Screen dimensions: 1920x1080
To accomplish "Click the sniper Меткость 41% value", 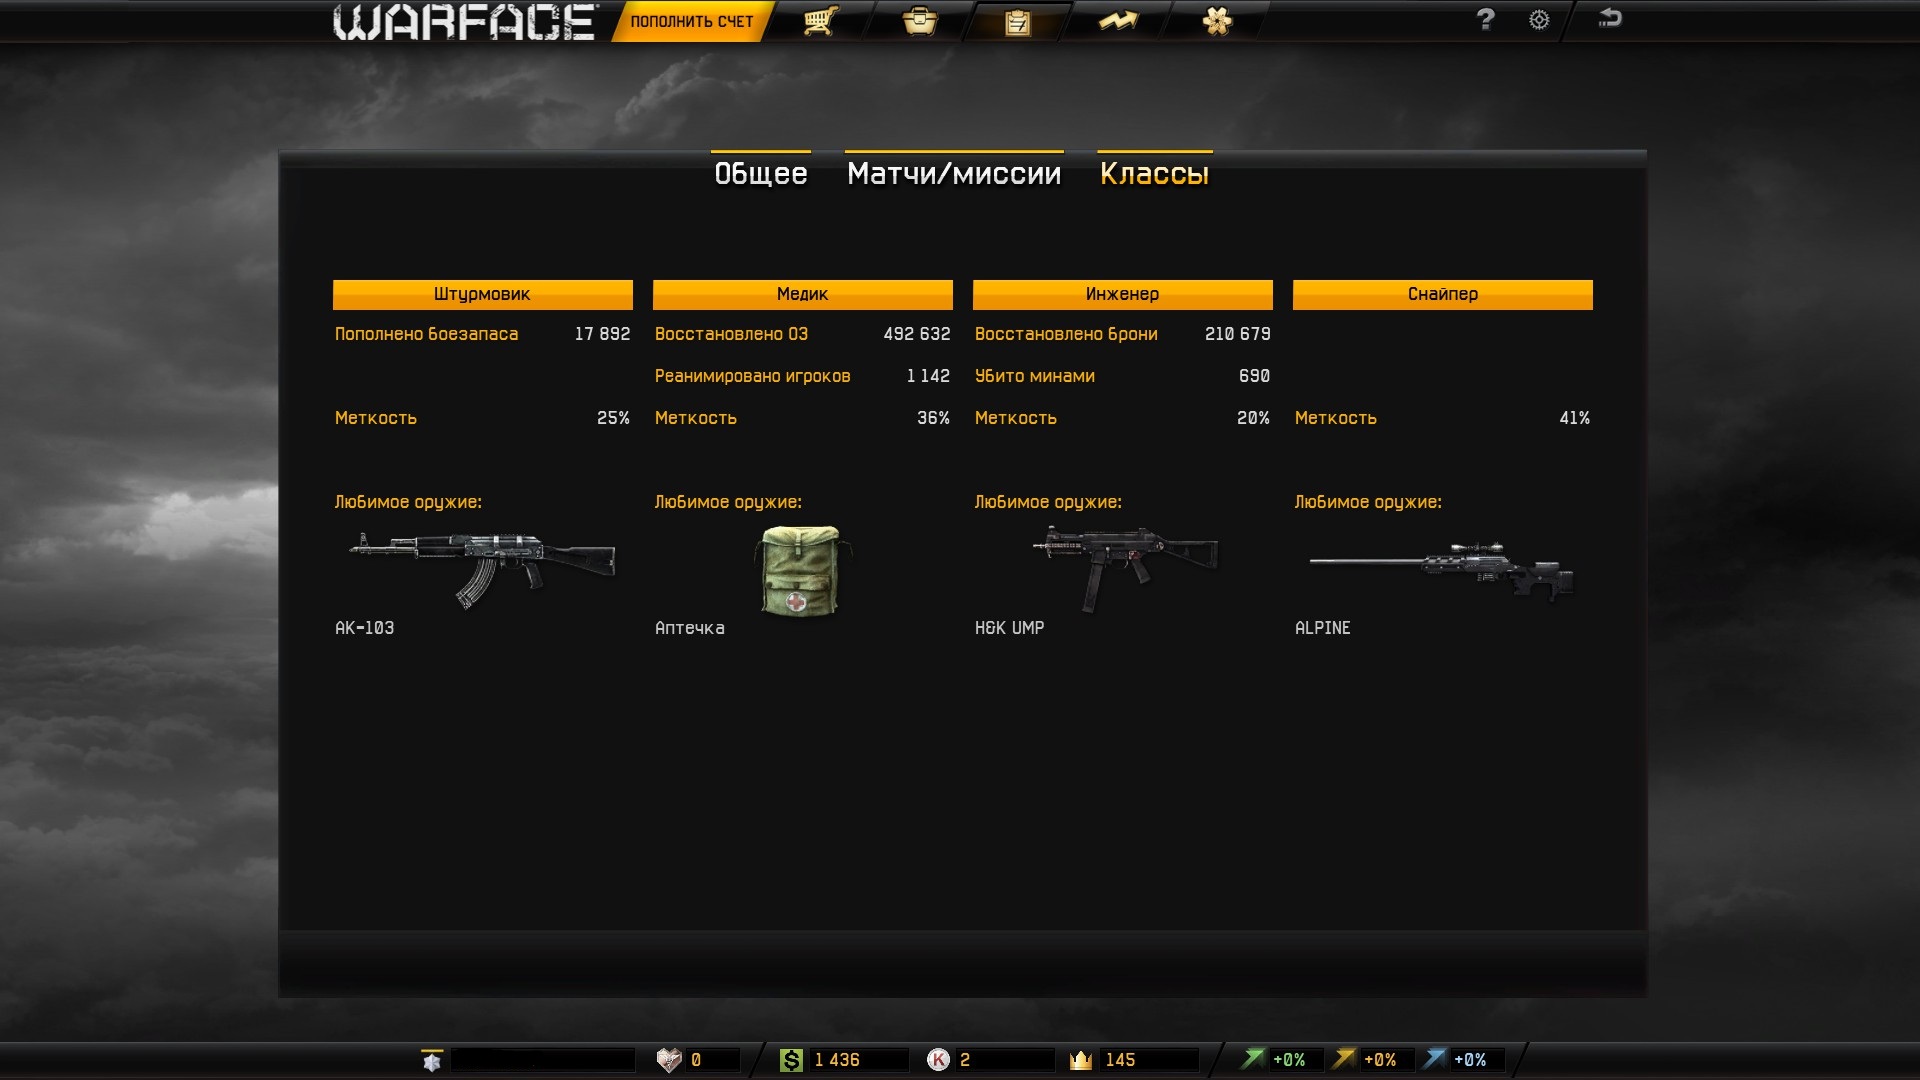I will [1574, 418].
